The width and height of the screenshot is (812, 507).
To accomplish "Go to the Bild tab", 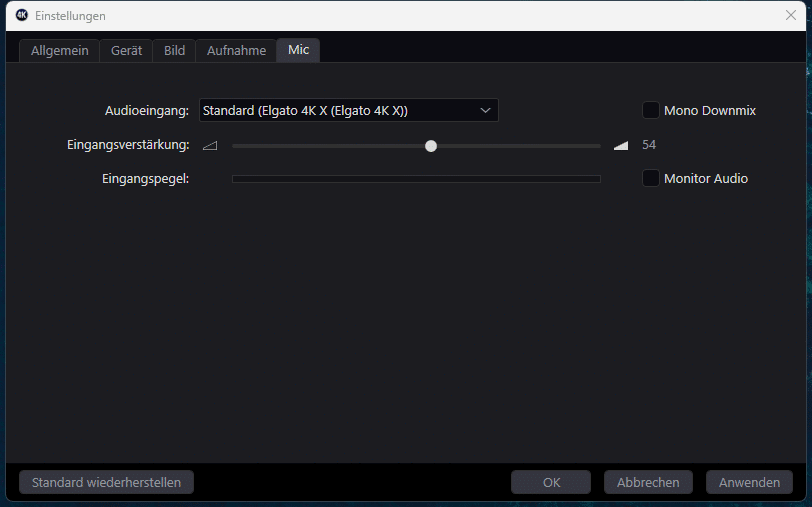I will pos(174,50).
